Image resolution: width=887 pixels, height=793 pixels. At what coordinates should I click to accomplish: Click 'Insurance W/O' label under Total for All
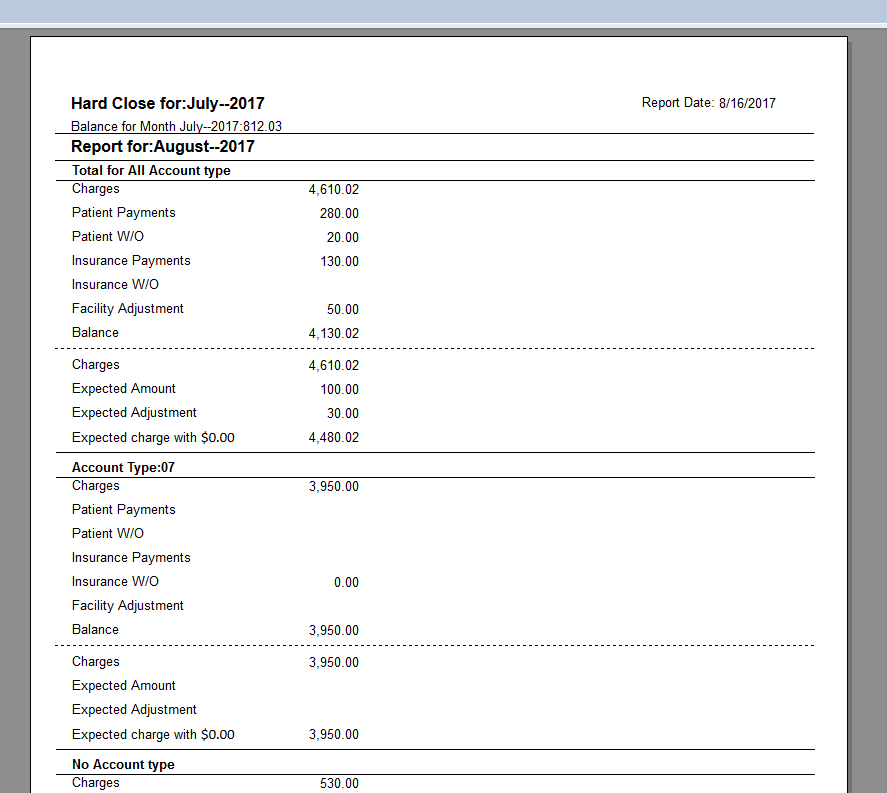115,285
